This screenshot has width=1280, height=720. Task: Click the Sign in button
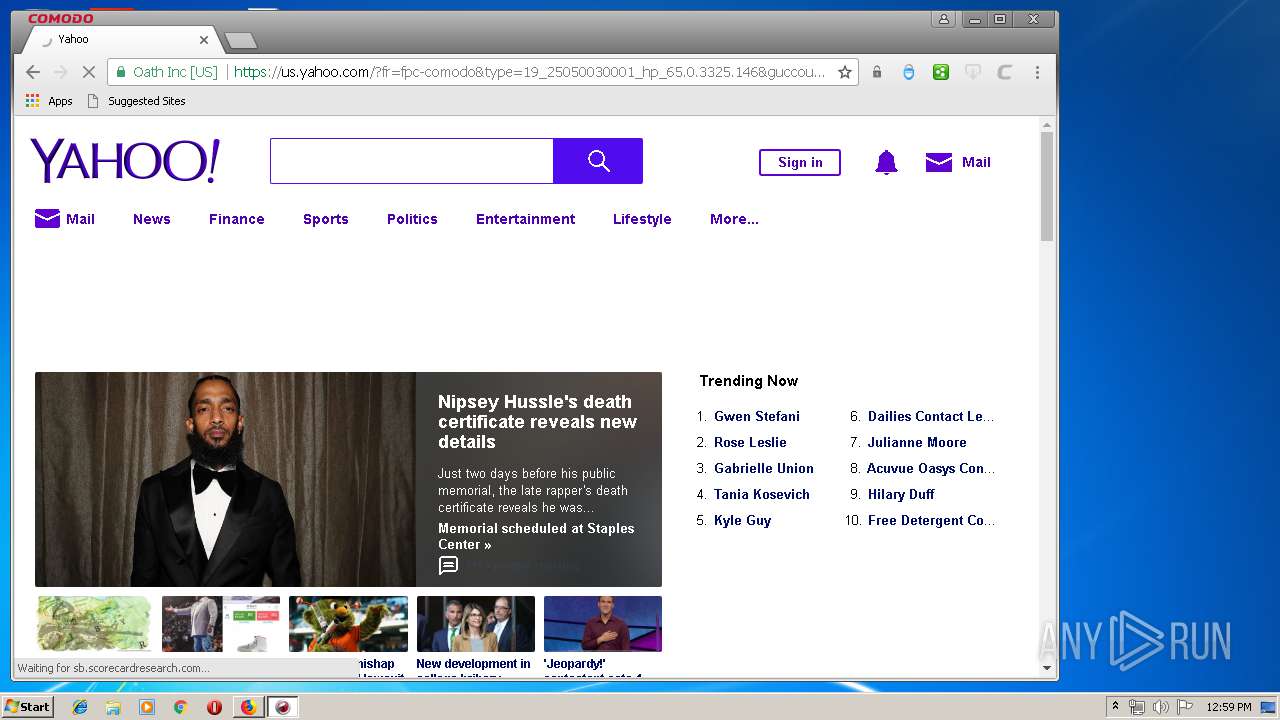click(x=800, y=162)
